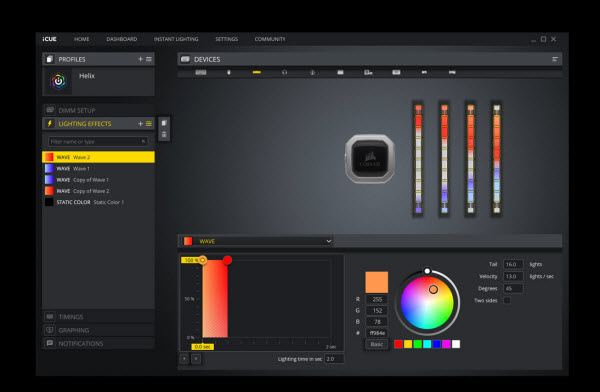
Task: Go to the Instant Lighting tab
Action: click(176, 39)
